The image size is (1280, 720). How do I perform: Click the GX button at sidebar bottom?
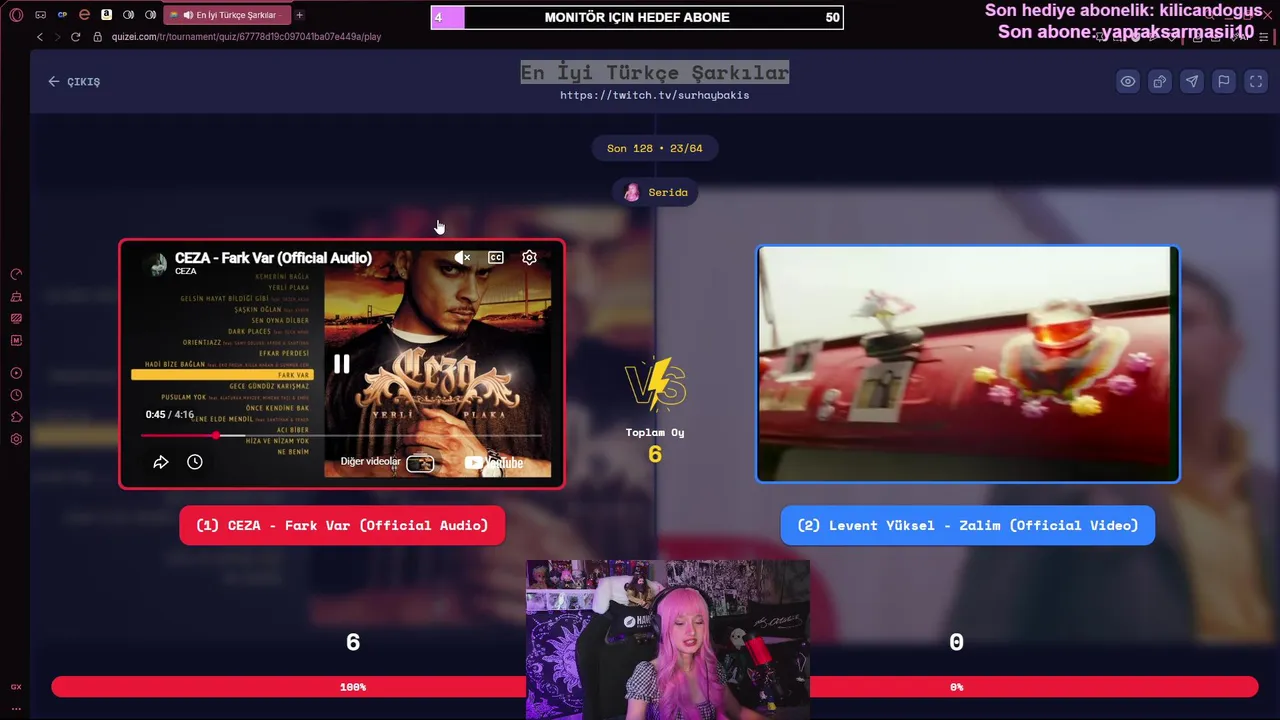click(x=16, y=687)
